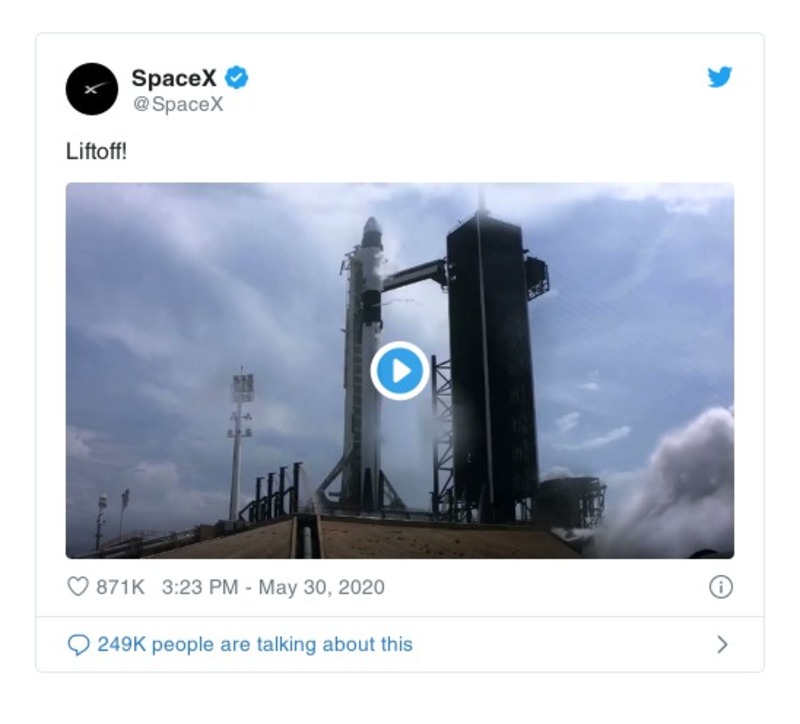Expand the conversation with the right chevron
This screenshot has width=800, height=724.
point(722,645)
